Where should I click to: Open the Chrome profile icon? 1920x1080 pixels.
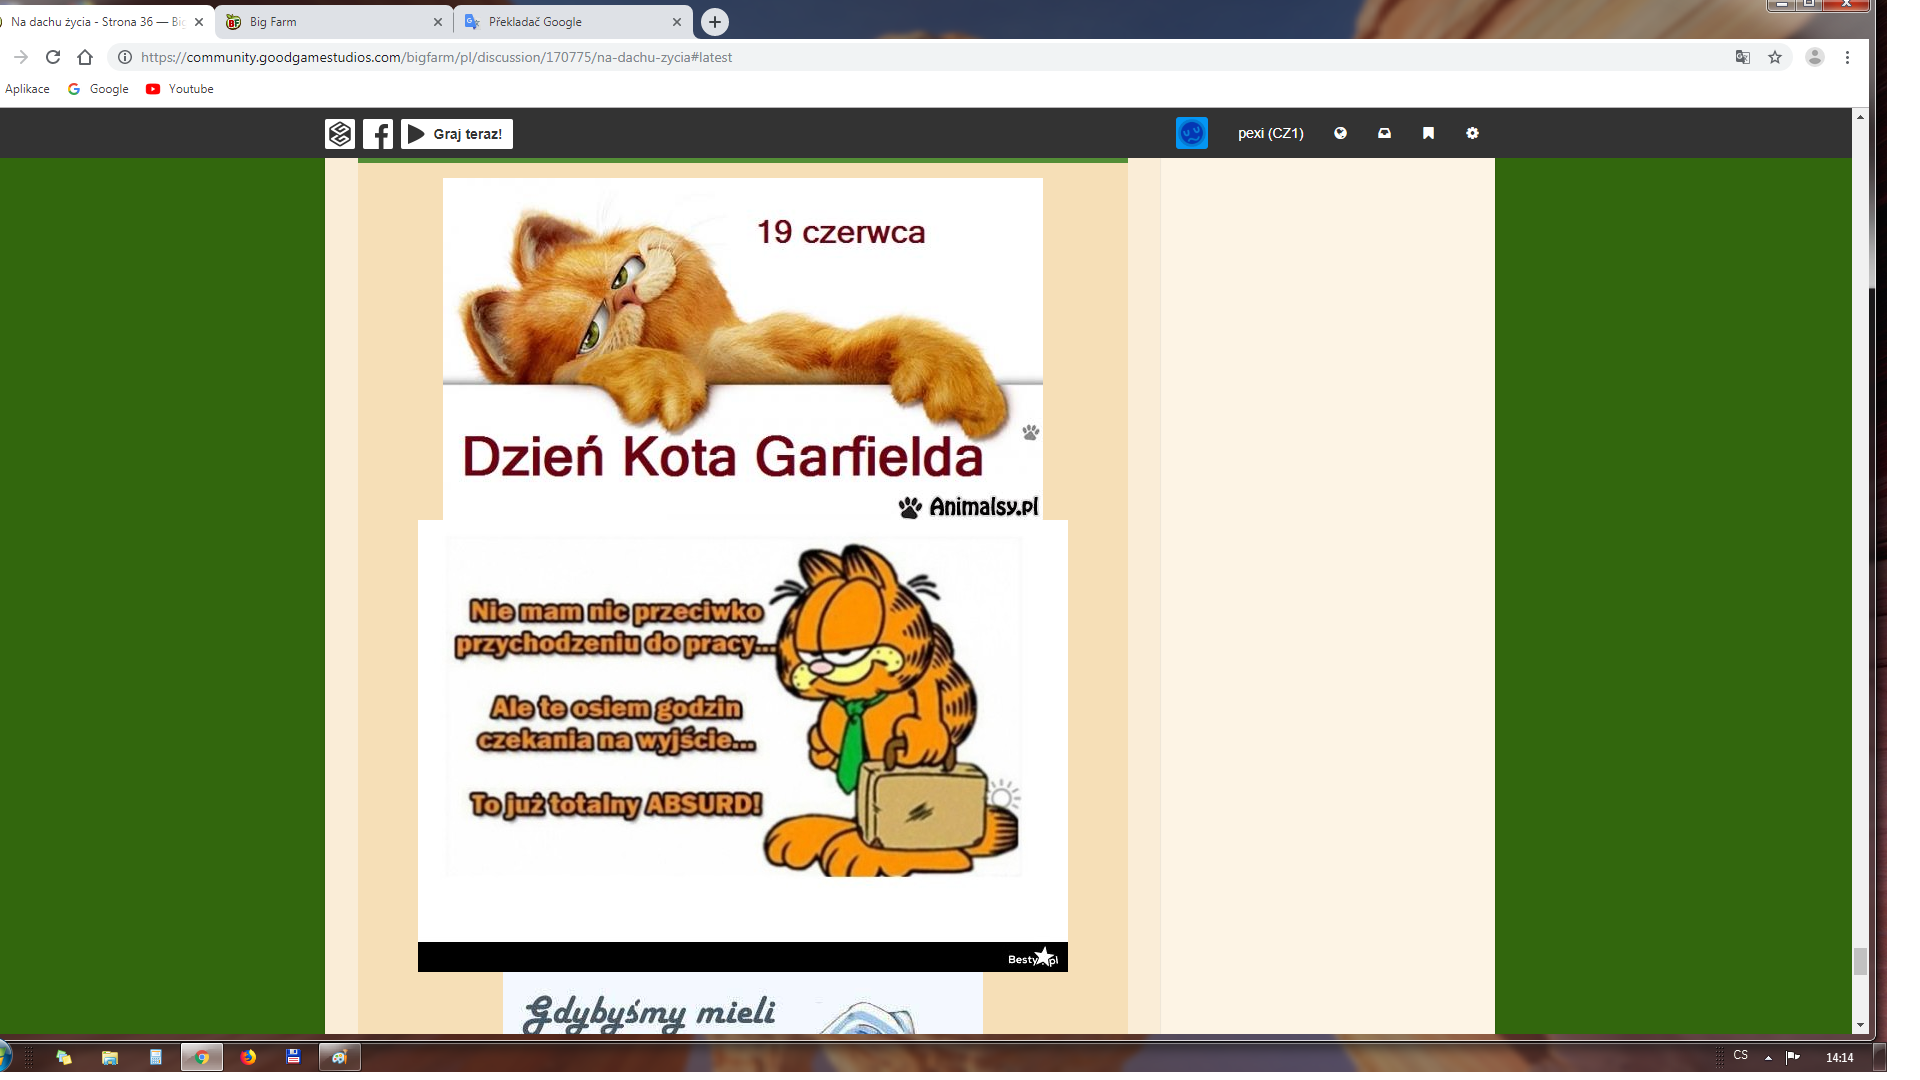coord(1815,57)
